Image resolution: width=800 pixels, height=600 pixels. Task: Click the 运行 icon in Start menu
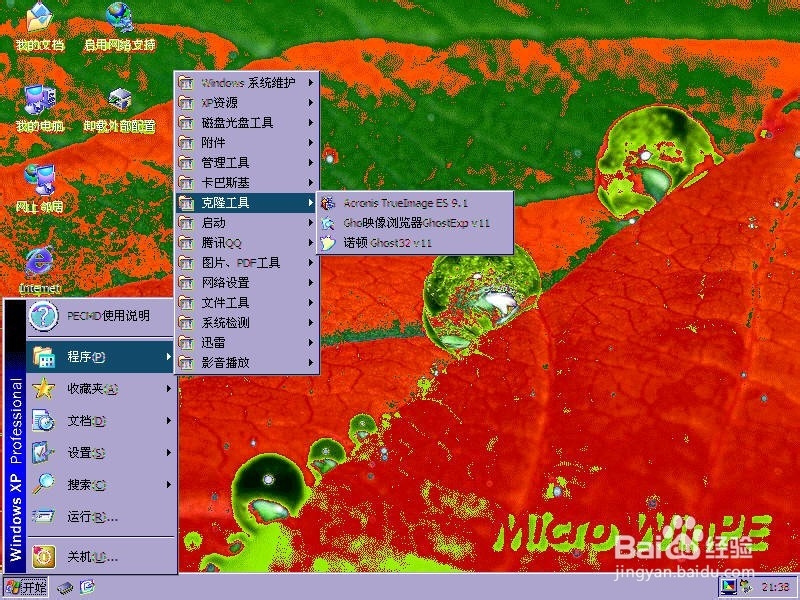[43, 516]
